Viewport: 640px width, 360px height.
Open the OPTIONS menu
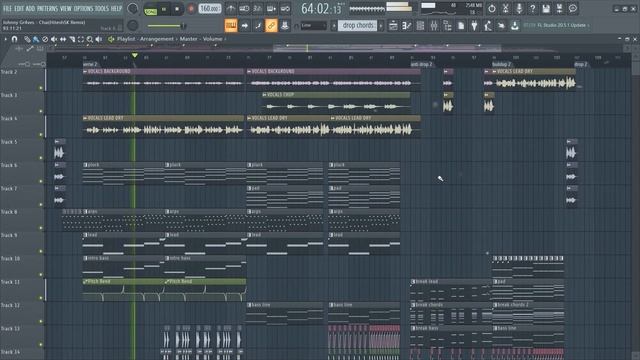pos(83,8)
